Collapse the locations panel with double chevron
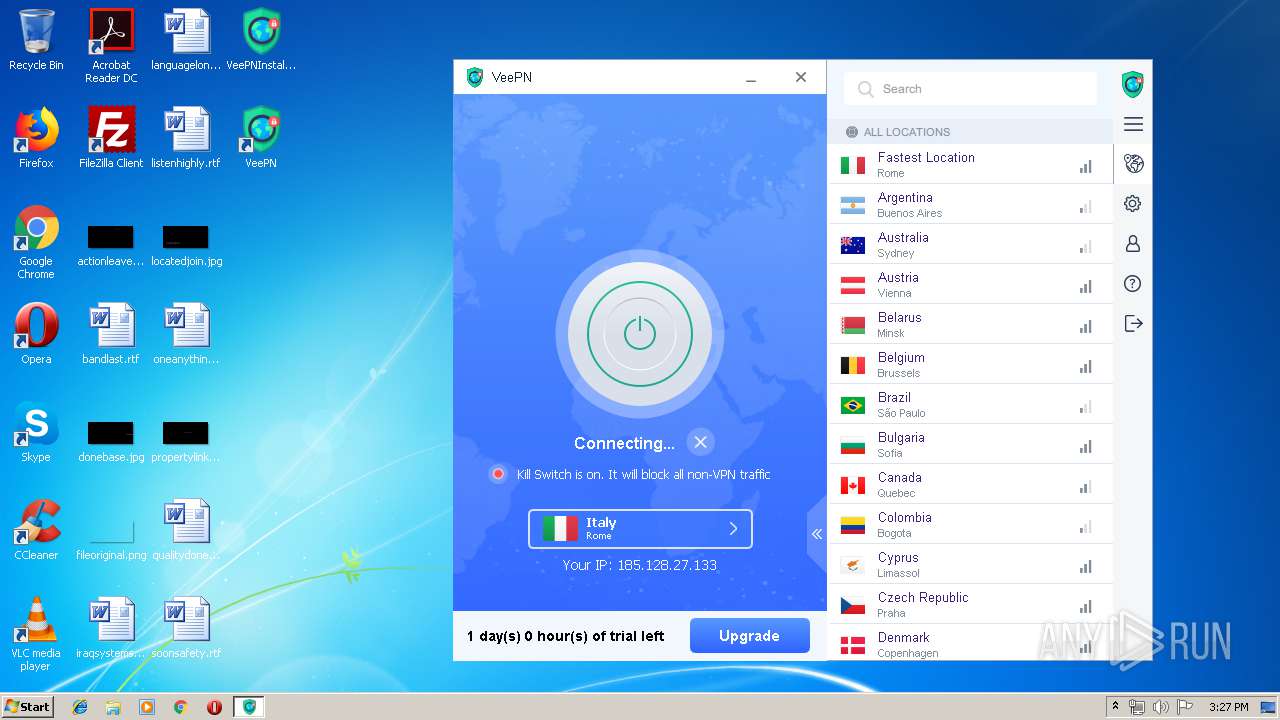1280x720 pixels. pos(817,534)
